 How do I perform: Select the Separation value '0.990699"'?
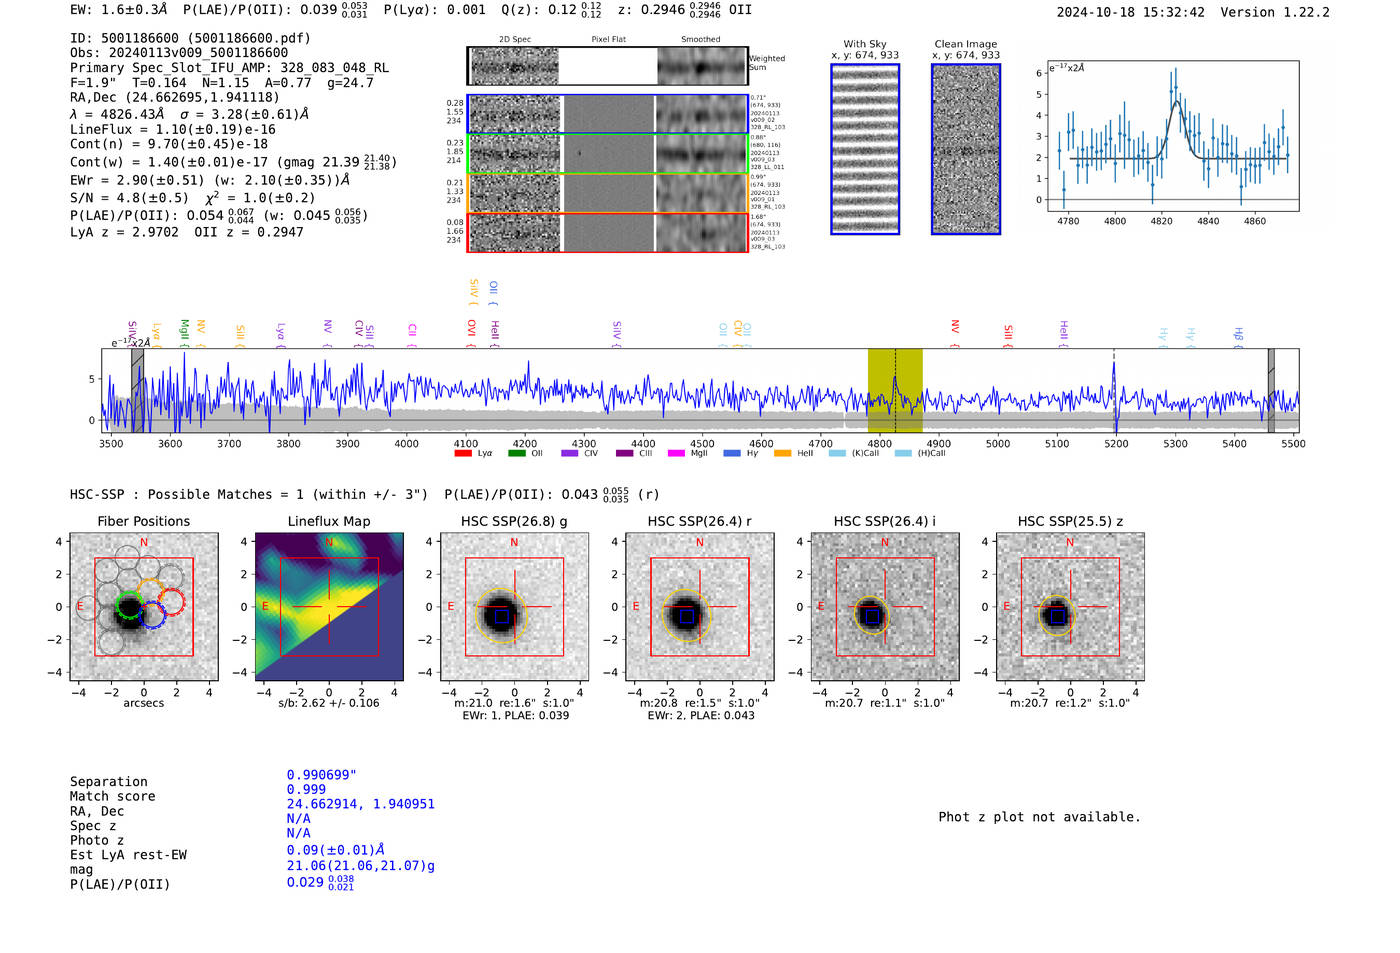(x=322, y=775)
